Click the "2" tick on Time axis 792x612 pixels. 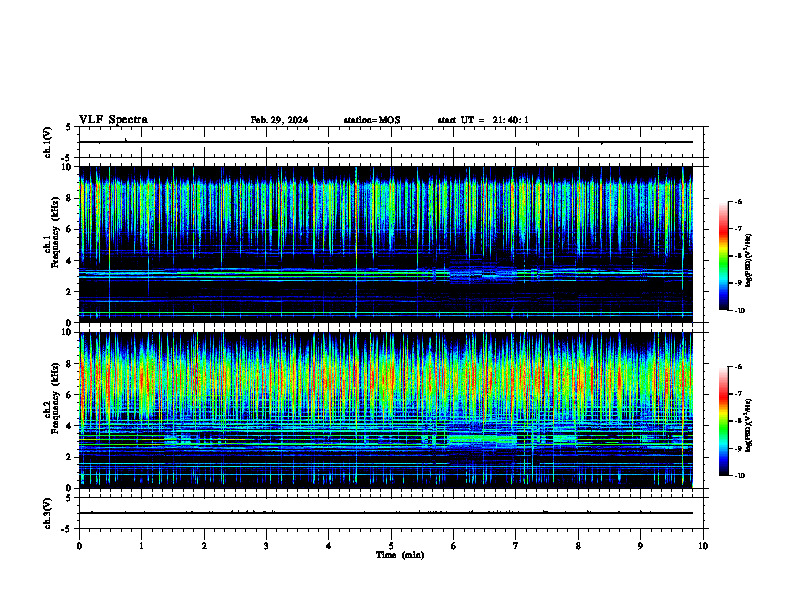coord(204,546)
